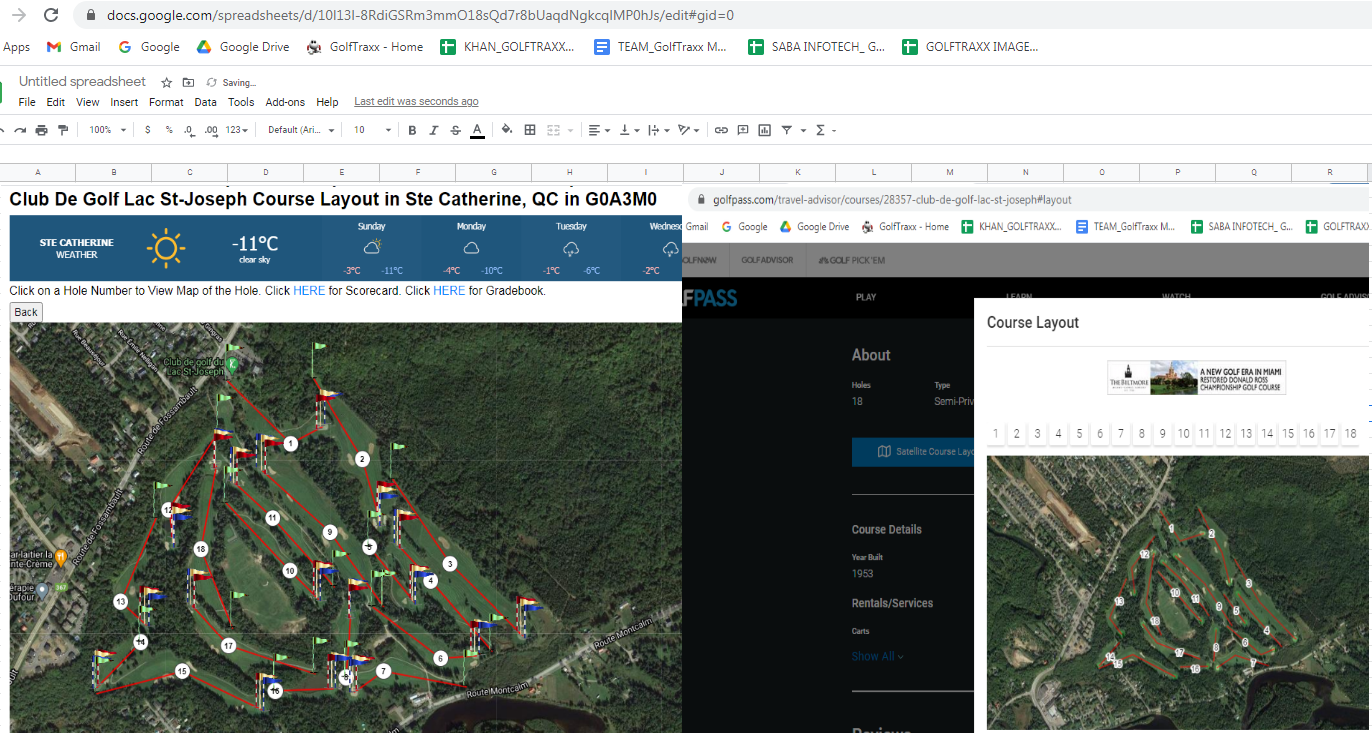1372x733 pixels.
Task: Click the Redo toolbar icon
Action: 21,130
